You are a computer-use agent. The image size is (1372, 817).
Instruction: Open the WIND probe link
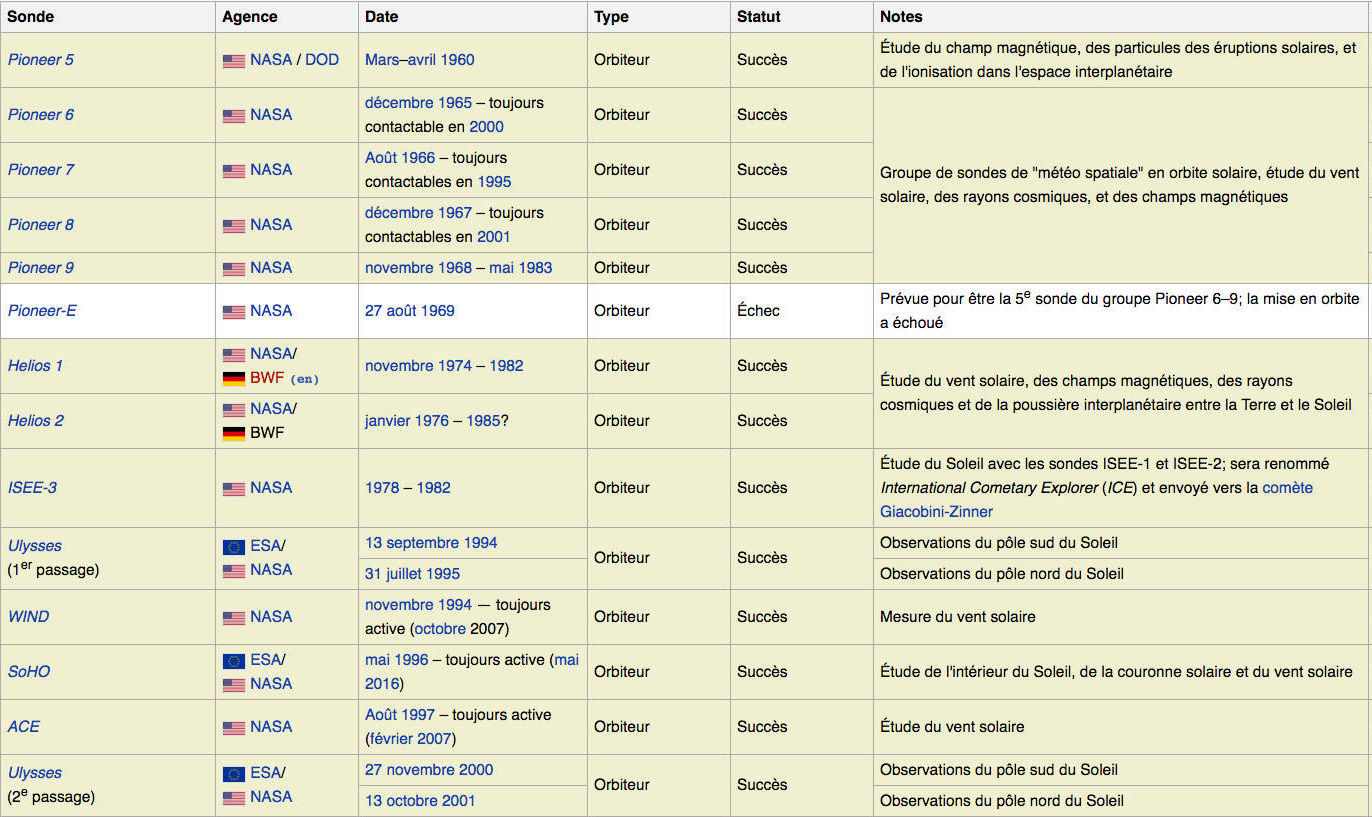(28, 617)
